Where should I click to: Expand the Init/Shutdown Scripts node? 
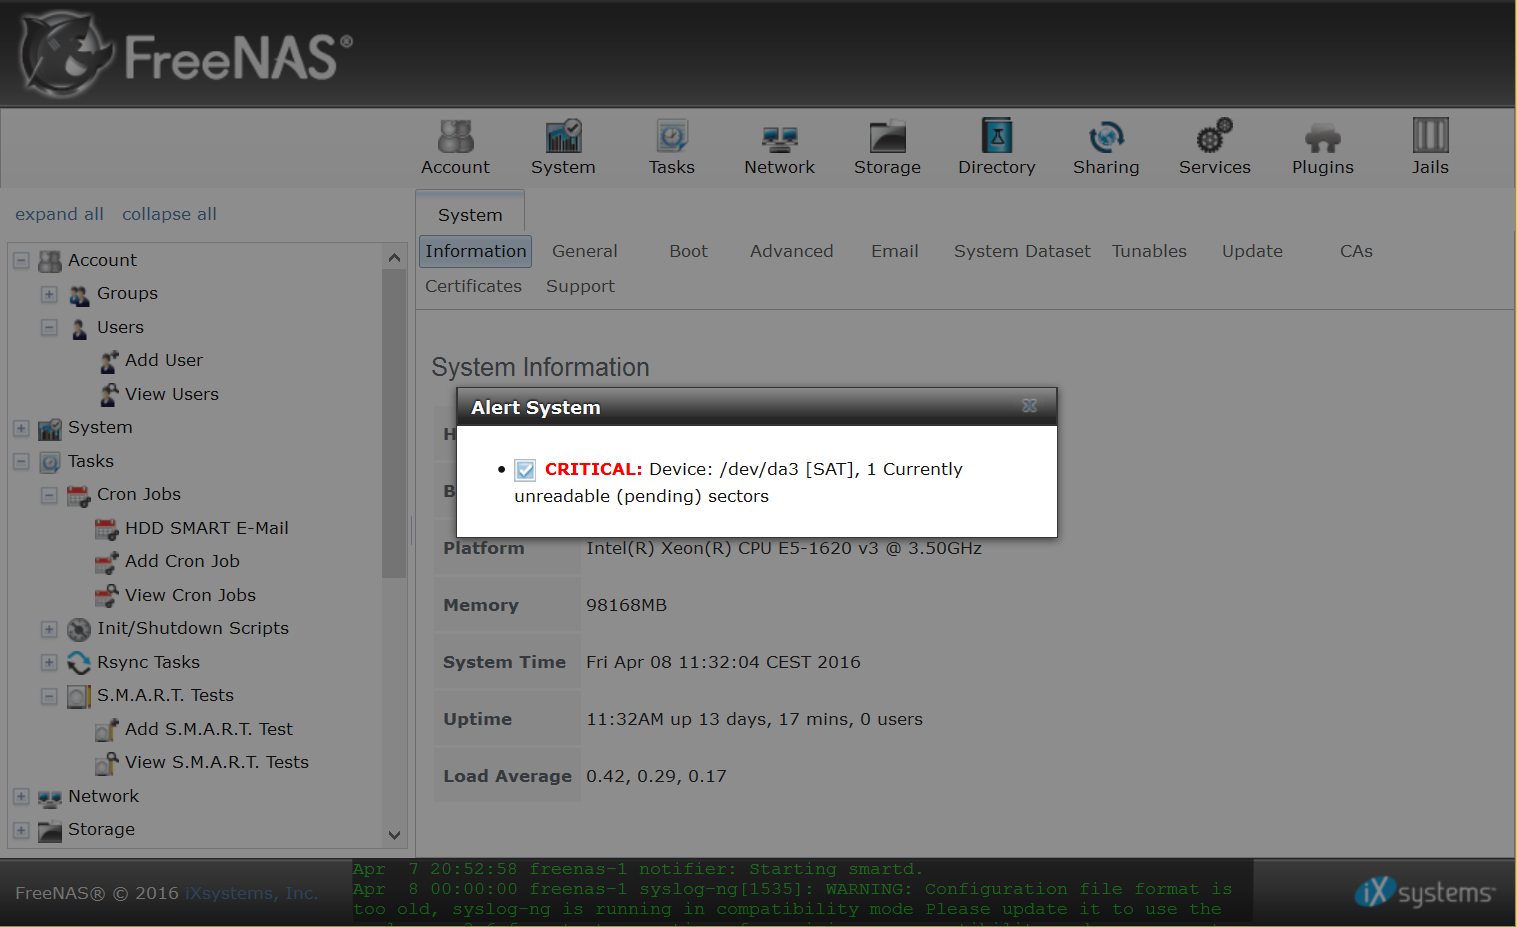[x=49, y=629]
